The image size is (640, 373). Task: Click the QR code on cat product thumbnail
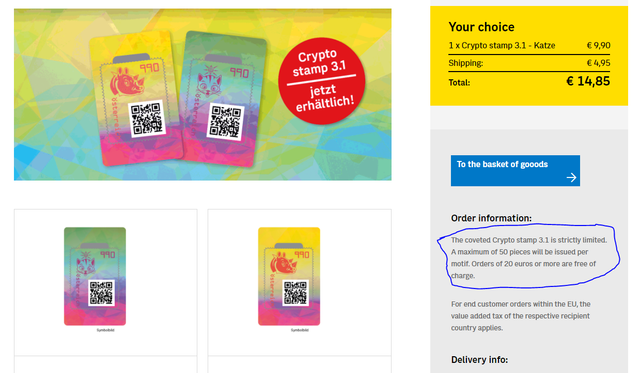click(101, 293)
